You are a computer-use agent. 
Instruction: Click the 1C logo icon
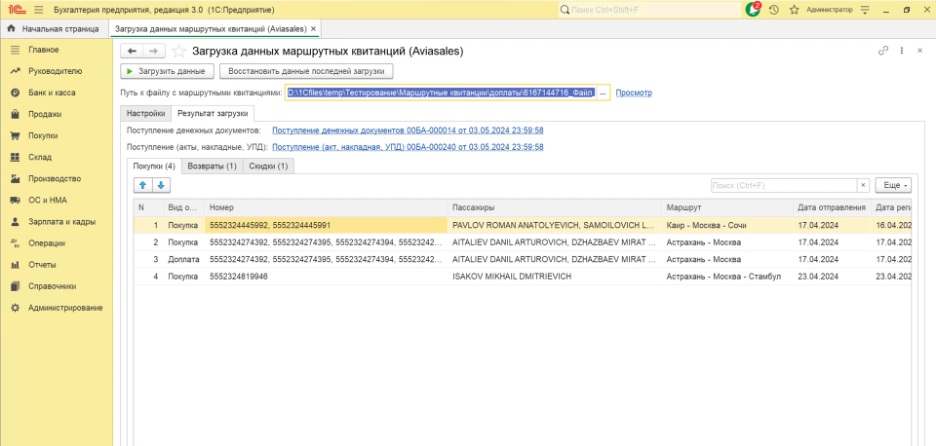click(16, 10)
